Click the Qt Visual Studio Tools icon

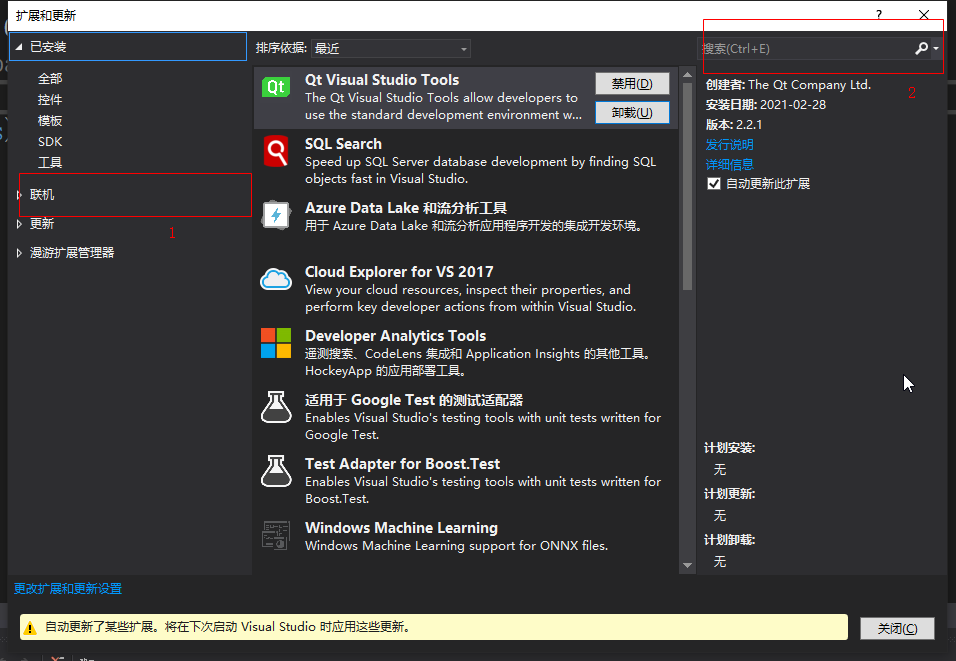click(276, 87)
